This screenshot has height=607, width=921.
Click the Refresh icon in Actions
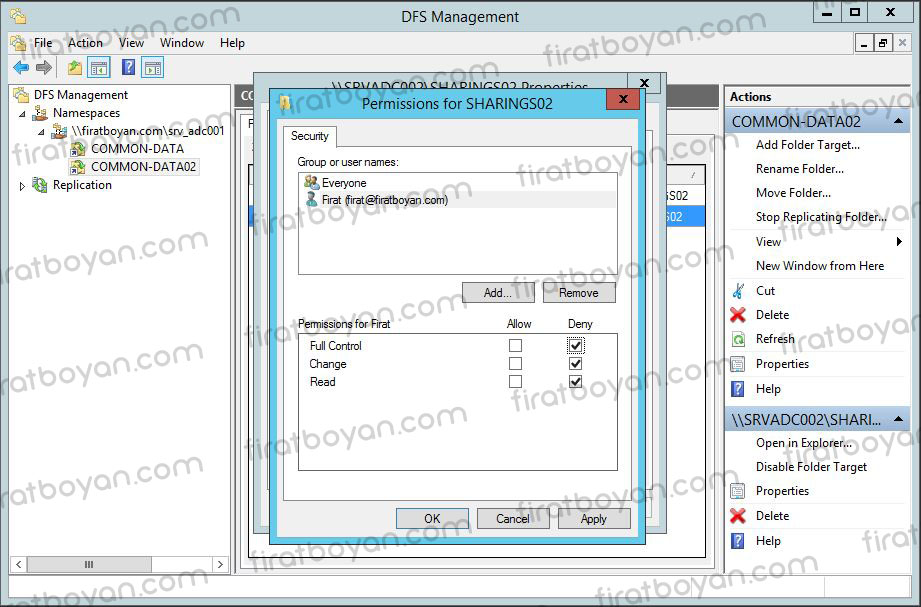pyautogui.click(x=738, y=339)
